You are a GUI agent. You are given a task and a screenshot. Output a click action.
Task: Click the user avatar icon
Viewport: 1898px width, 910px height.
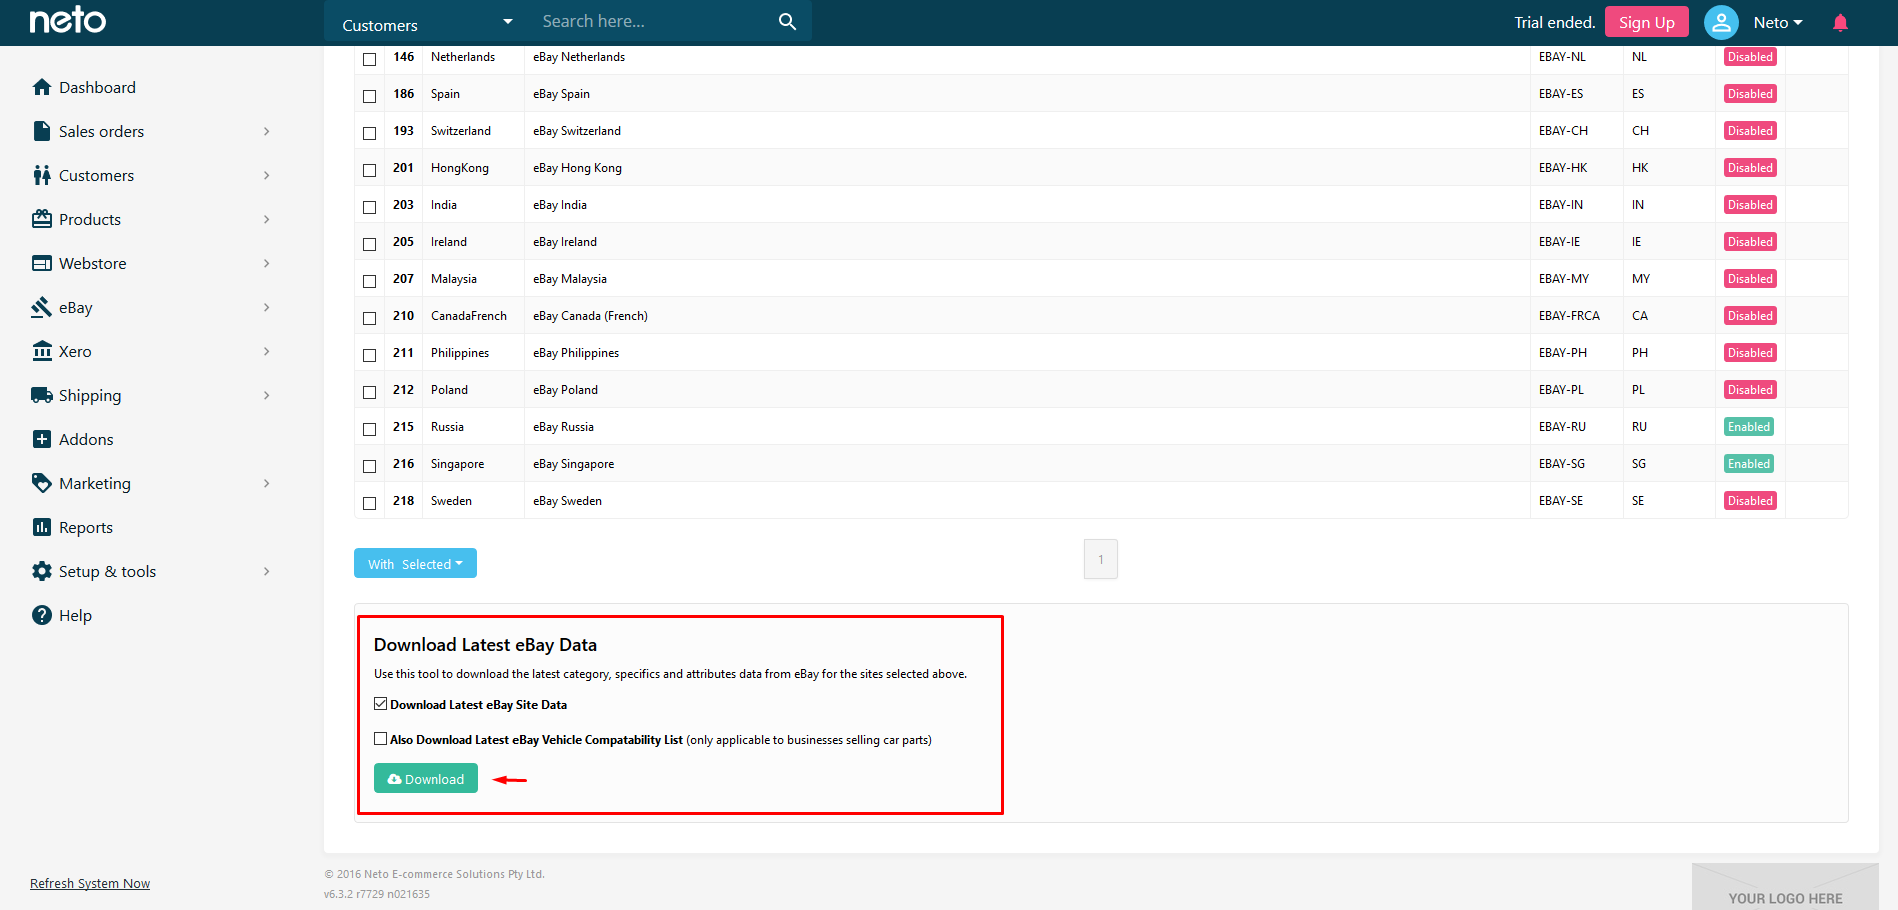(x=1721, y=22)
